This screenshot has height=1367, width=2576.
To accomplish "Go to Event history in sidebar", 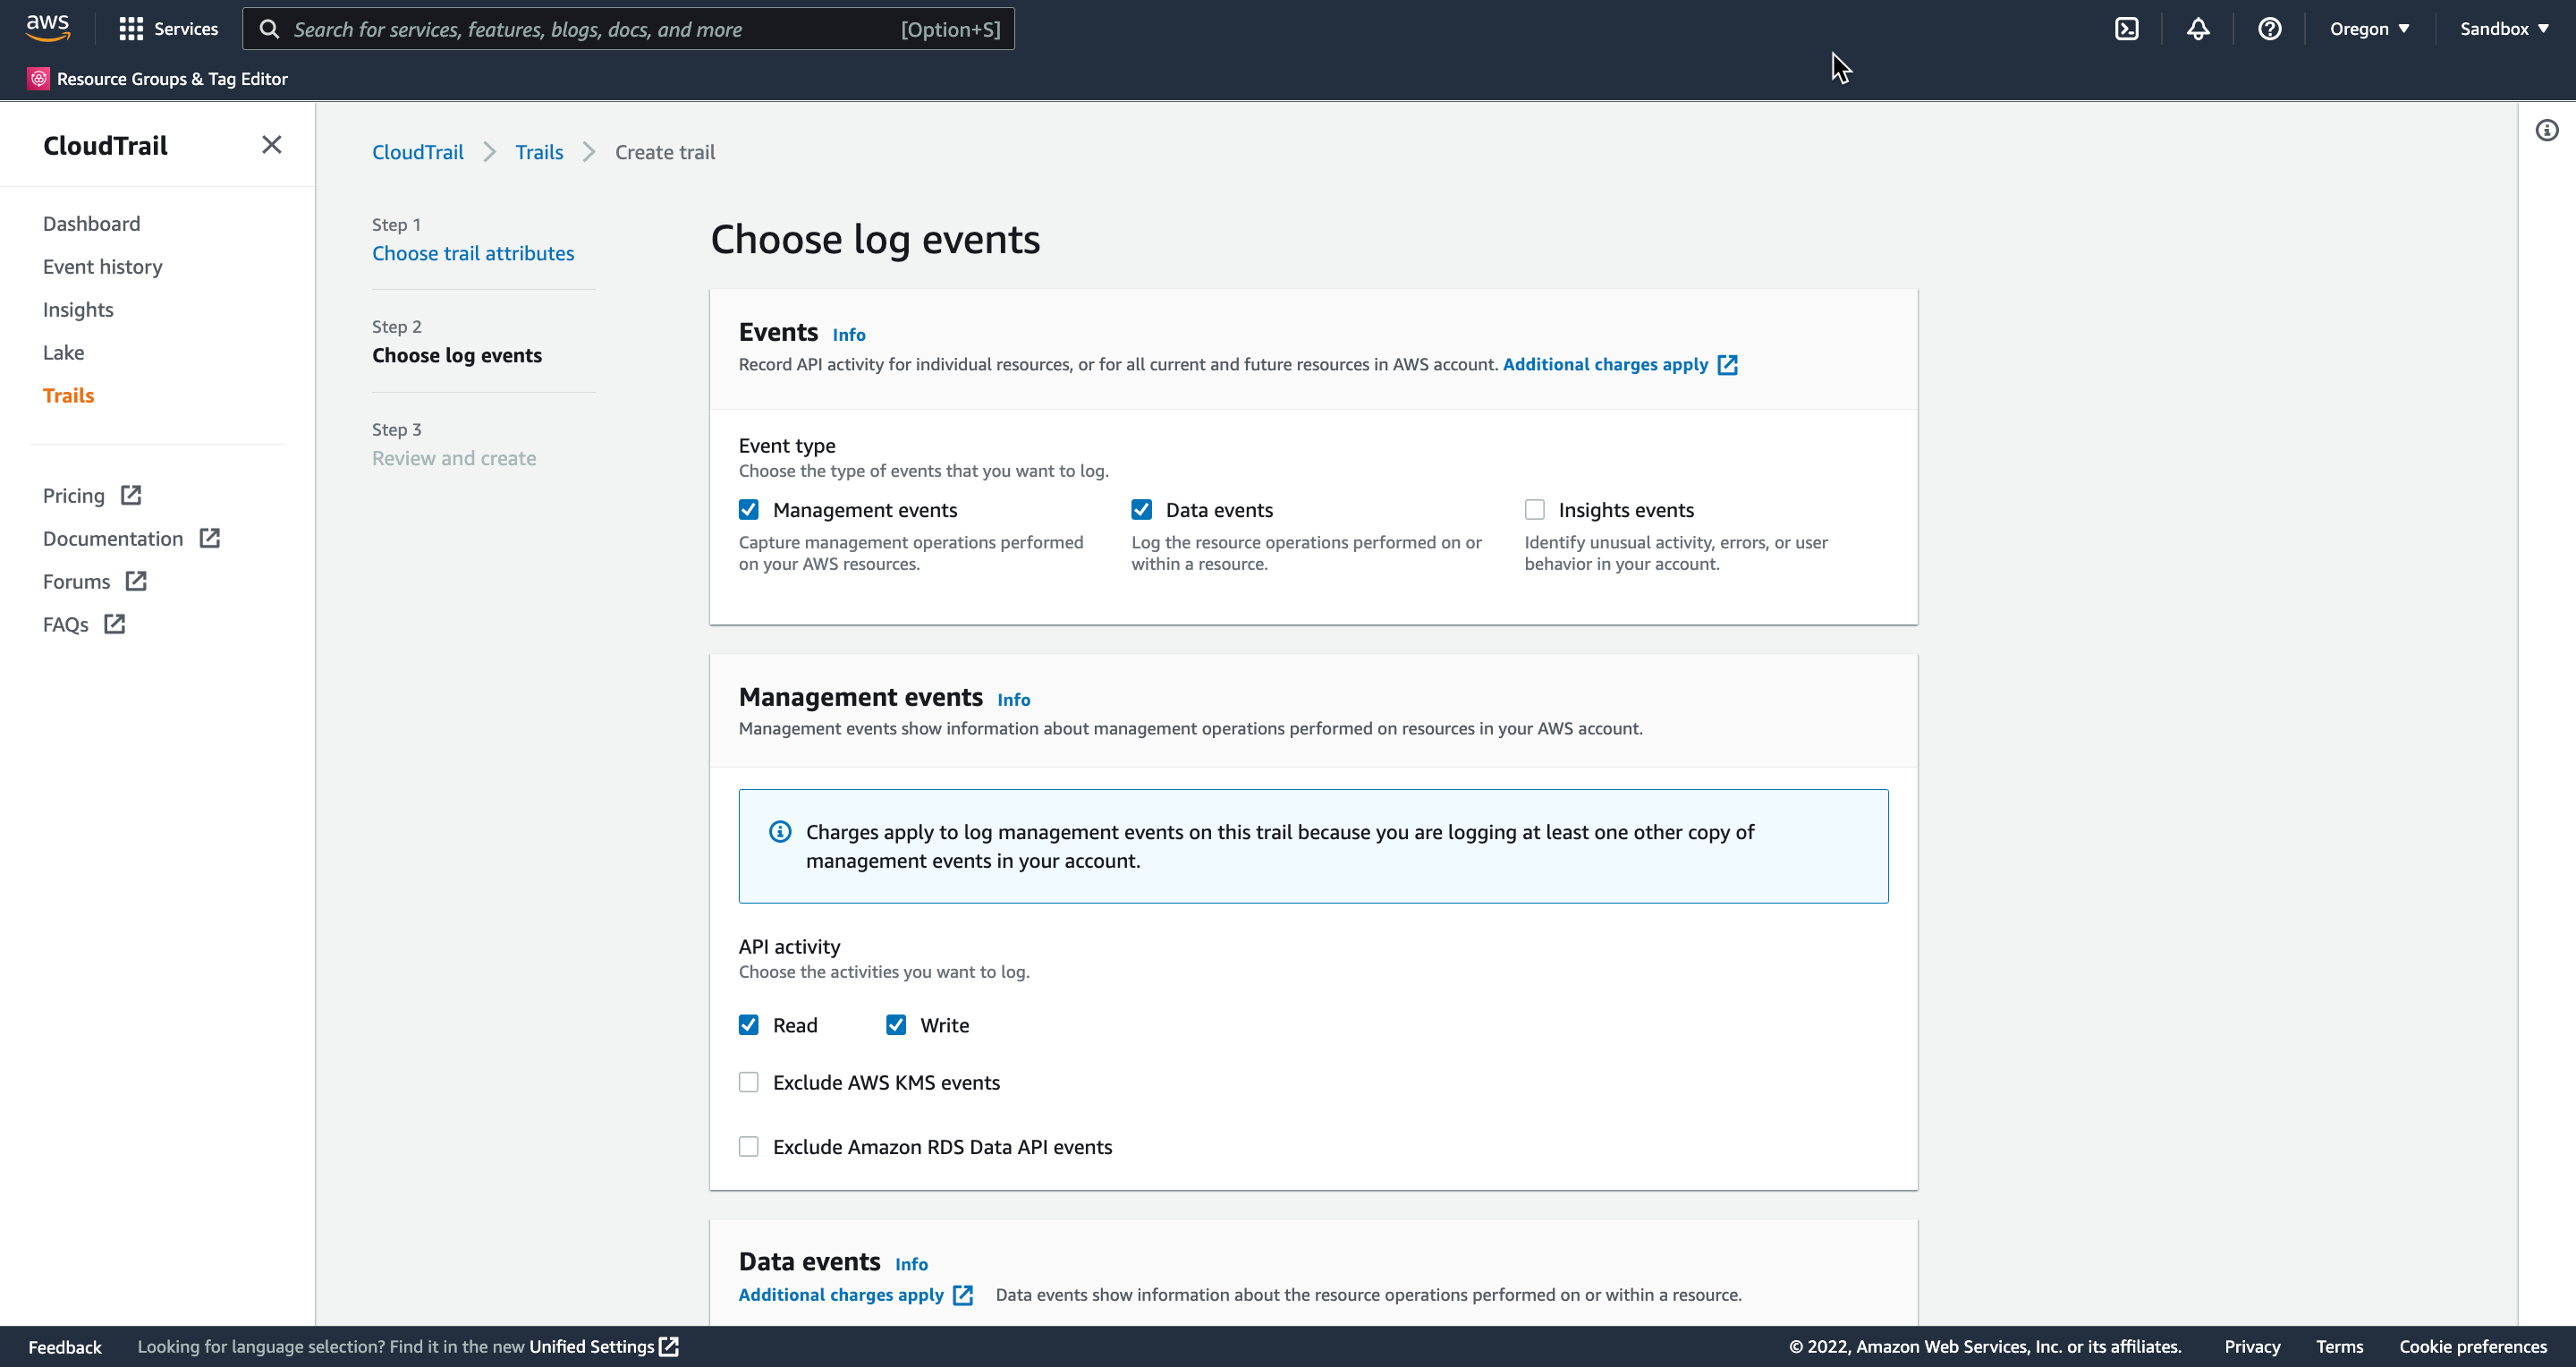I will coord(102,266).
